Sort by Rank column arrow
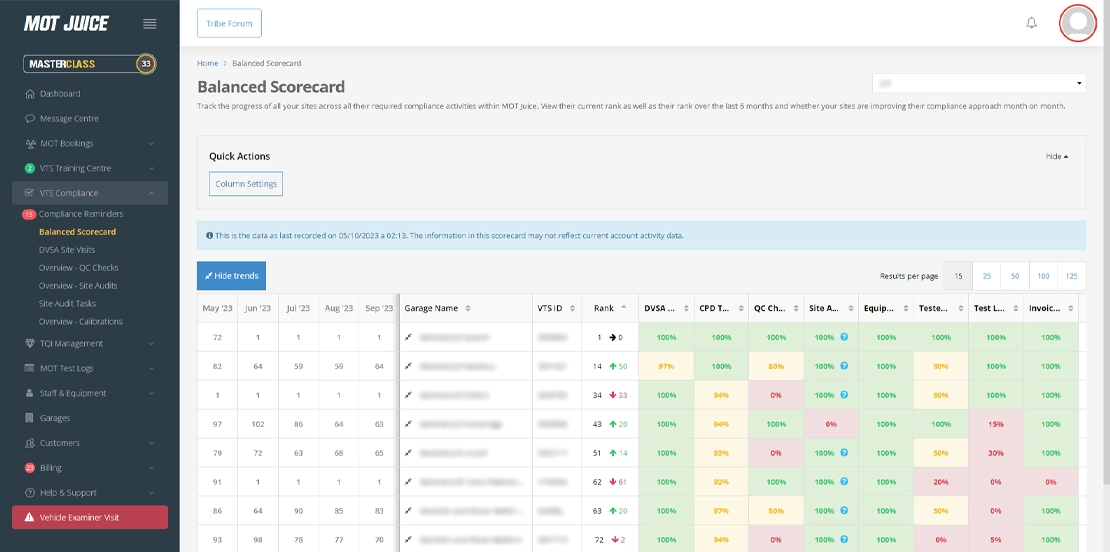1110x552 pixels. (x=624, y=308)
